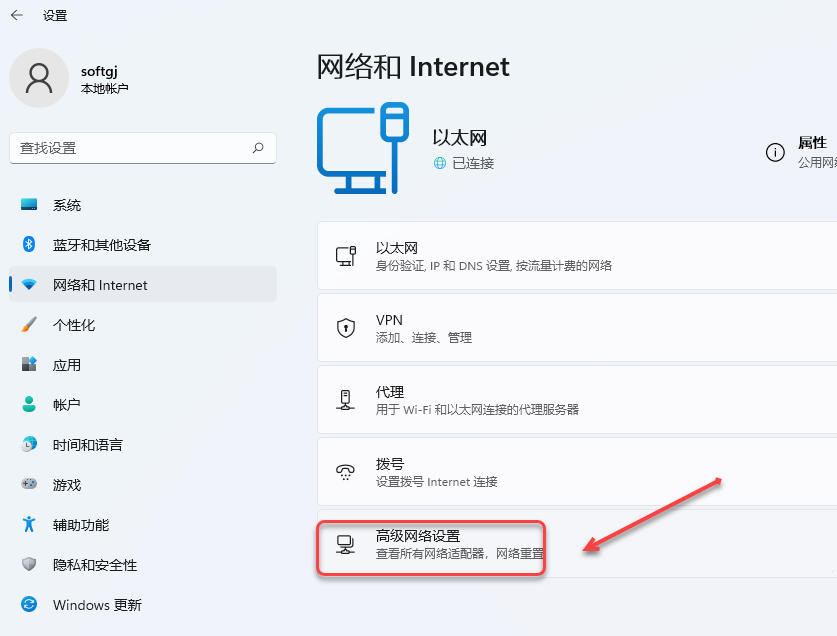Open network 属性 link
Image resolution: width=837 pixels, height=636 pixels.
point(812,143)
